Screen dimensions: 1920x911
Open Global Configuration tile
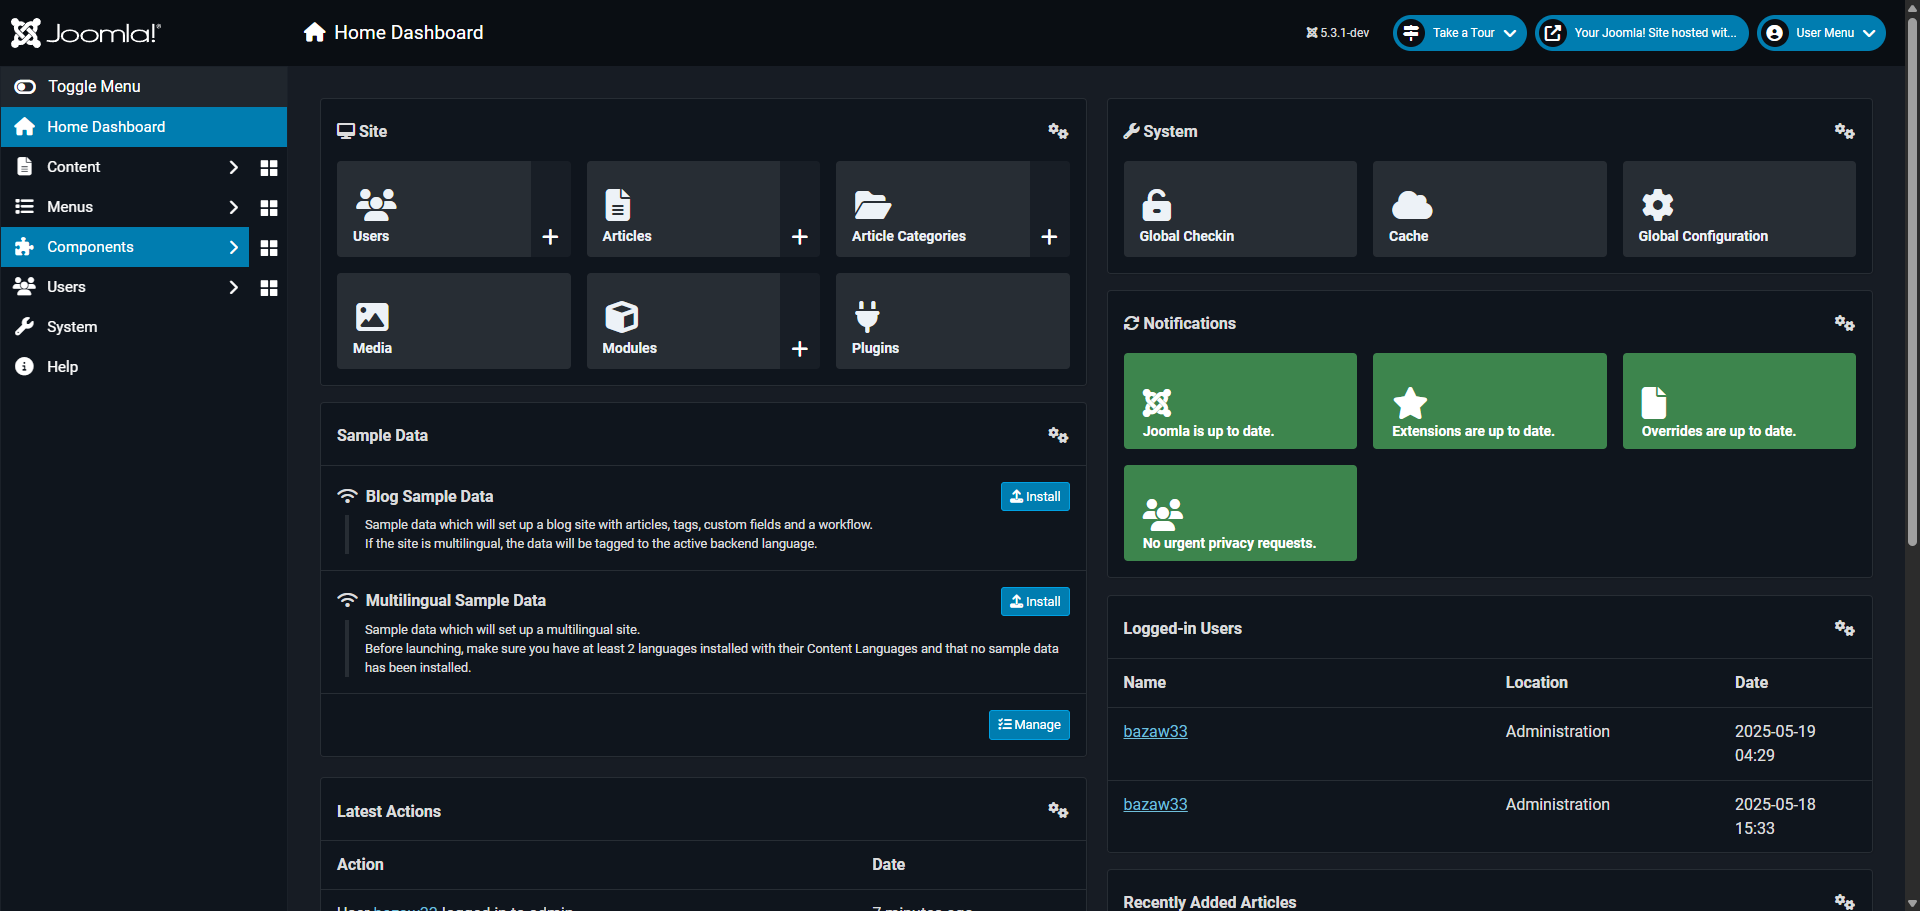tap(1739, 209)
